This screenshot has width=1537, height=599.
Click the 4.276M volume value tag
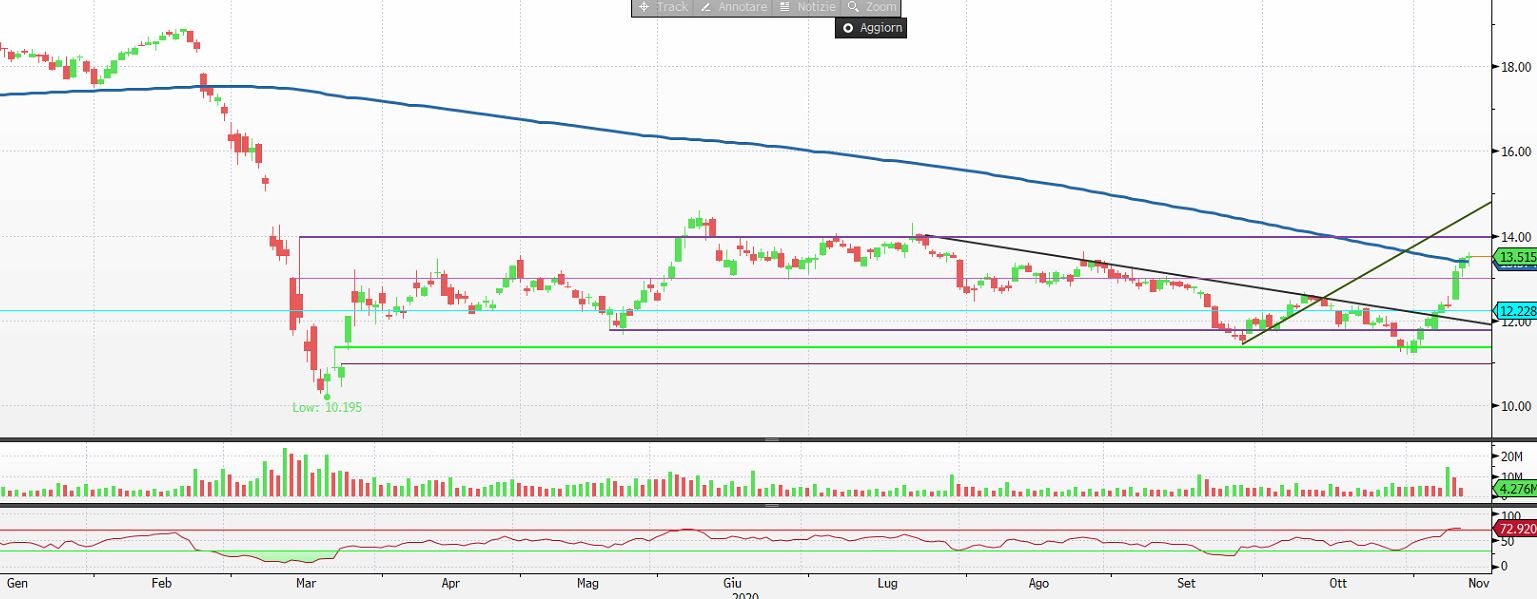click(x=1515, y=489)
